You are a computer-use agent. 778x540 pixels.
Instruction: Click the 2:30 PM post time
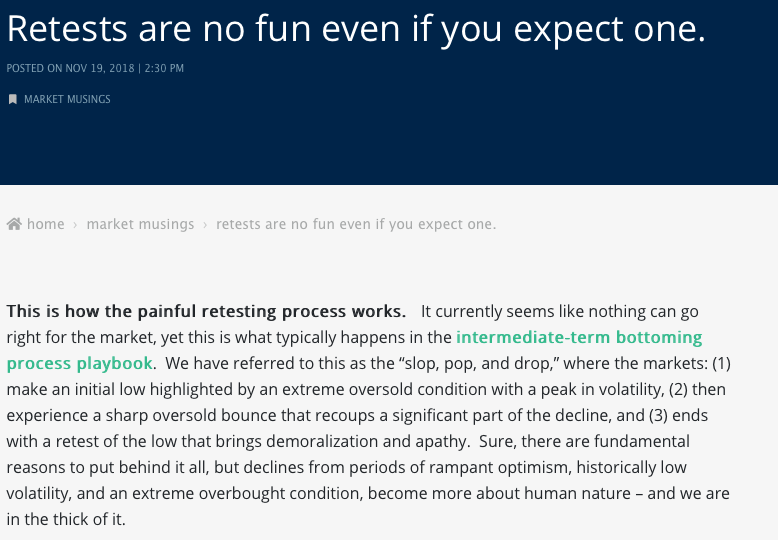pyautogui.click(x=161, y=68)
